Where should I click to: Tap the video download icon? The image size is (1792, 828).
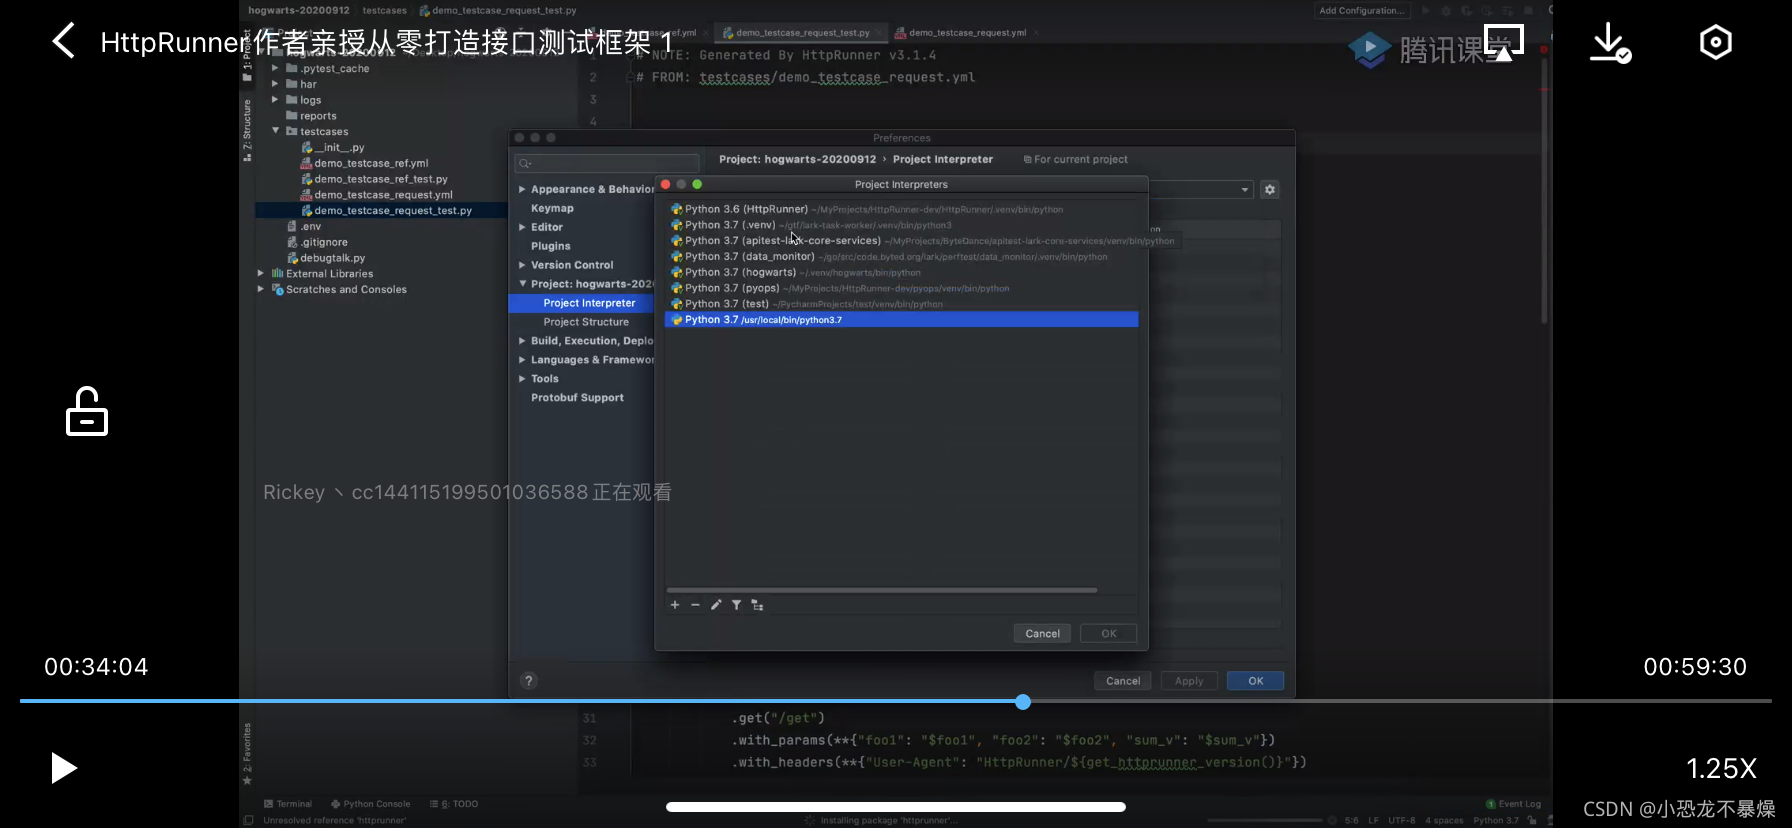pyautogui.click(x=1610, y=43)
